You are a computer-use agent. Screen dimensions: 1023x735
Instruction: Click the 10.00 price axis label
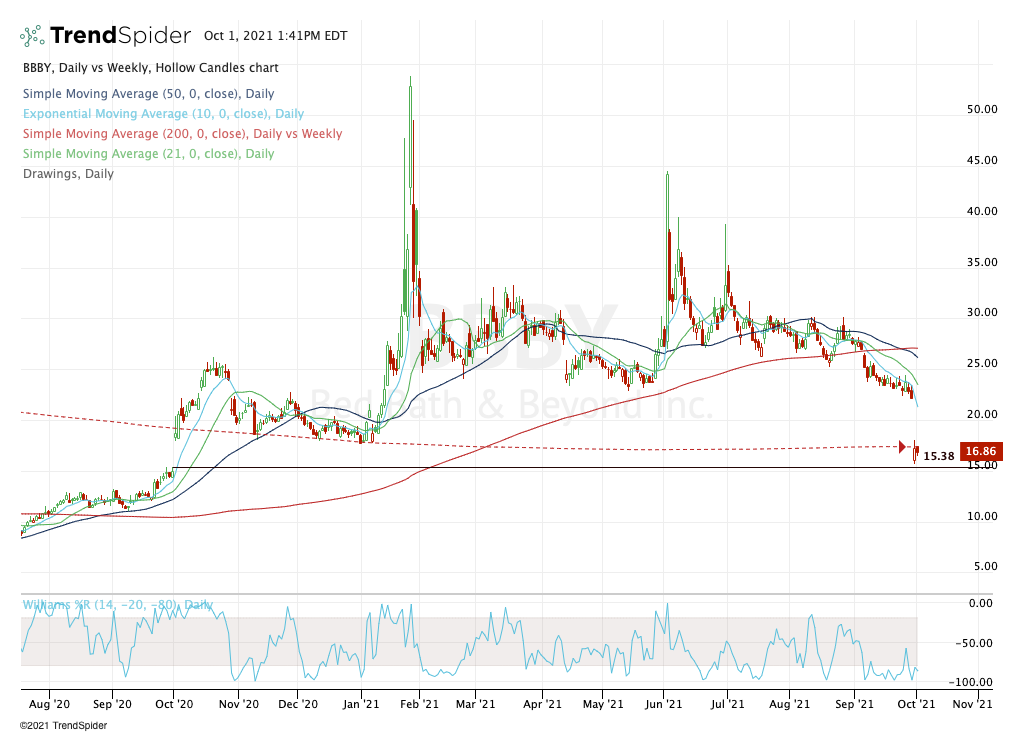[982, 516]
